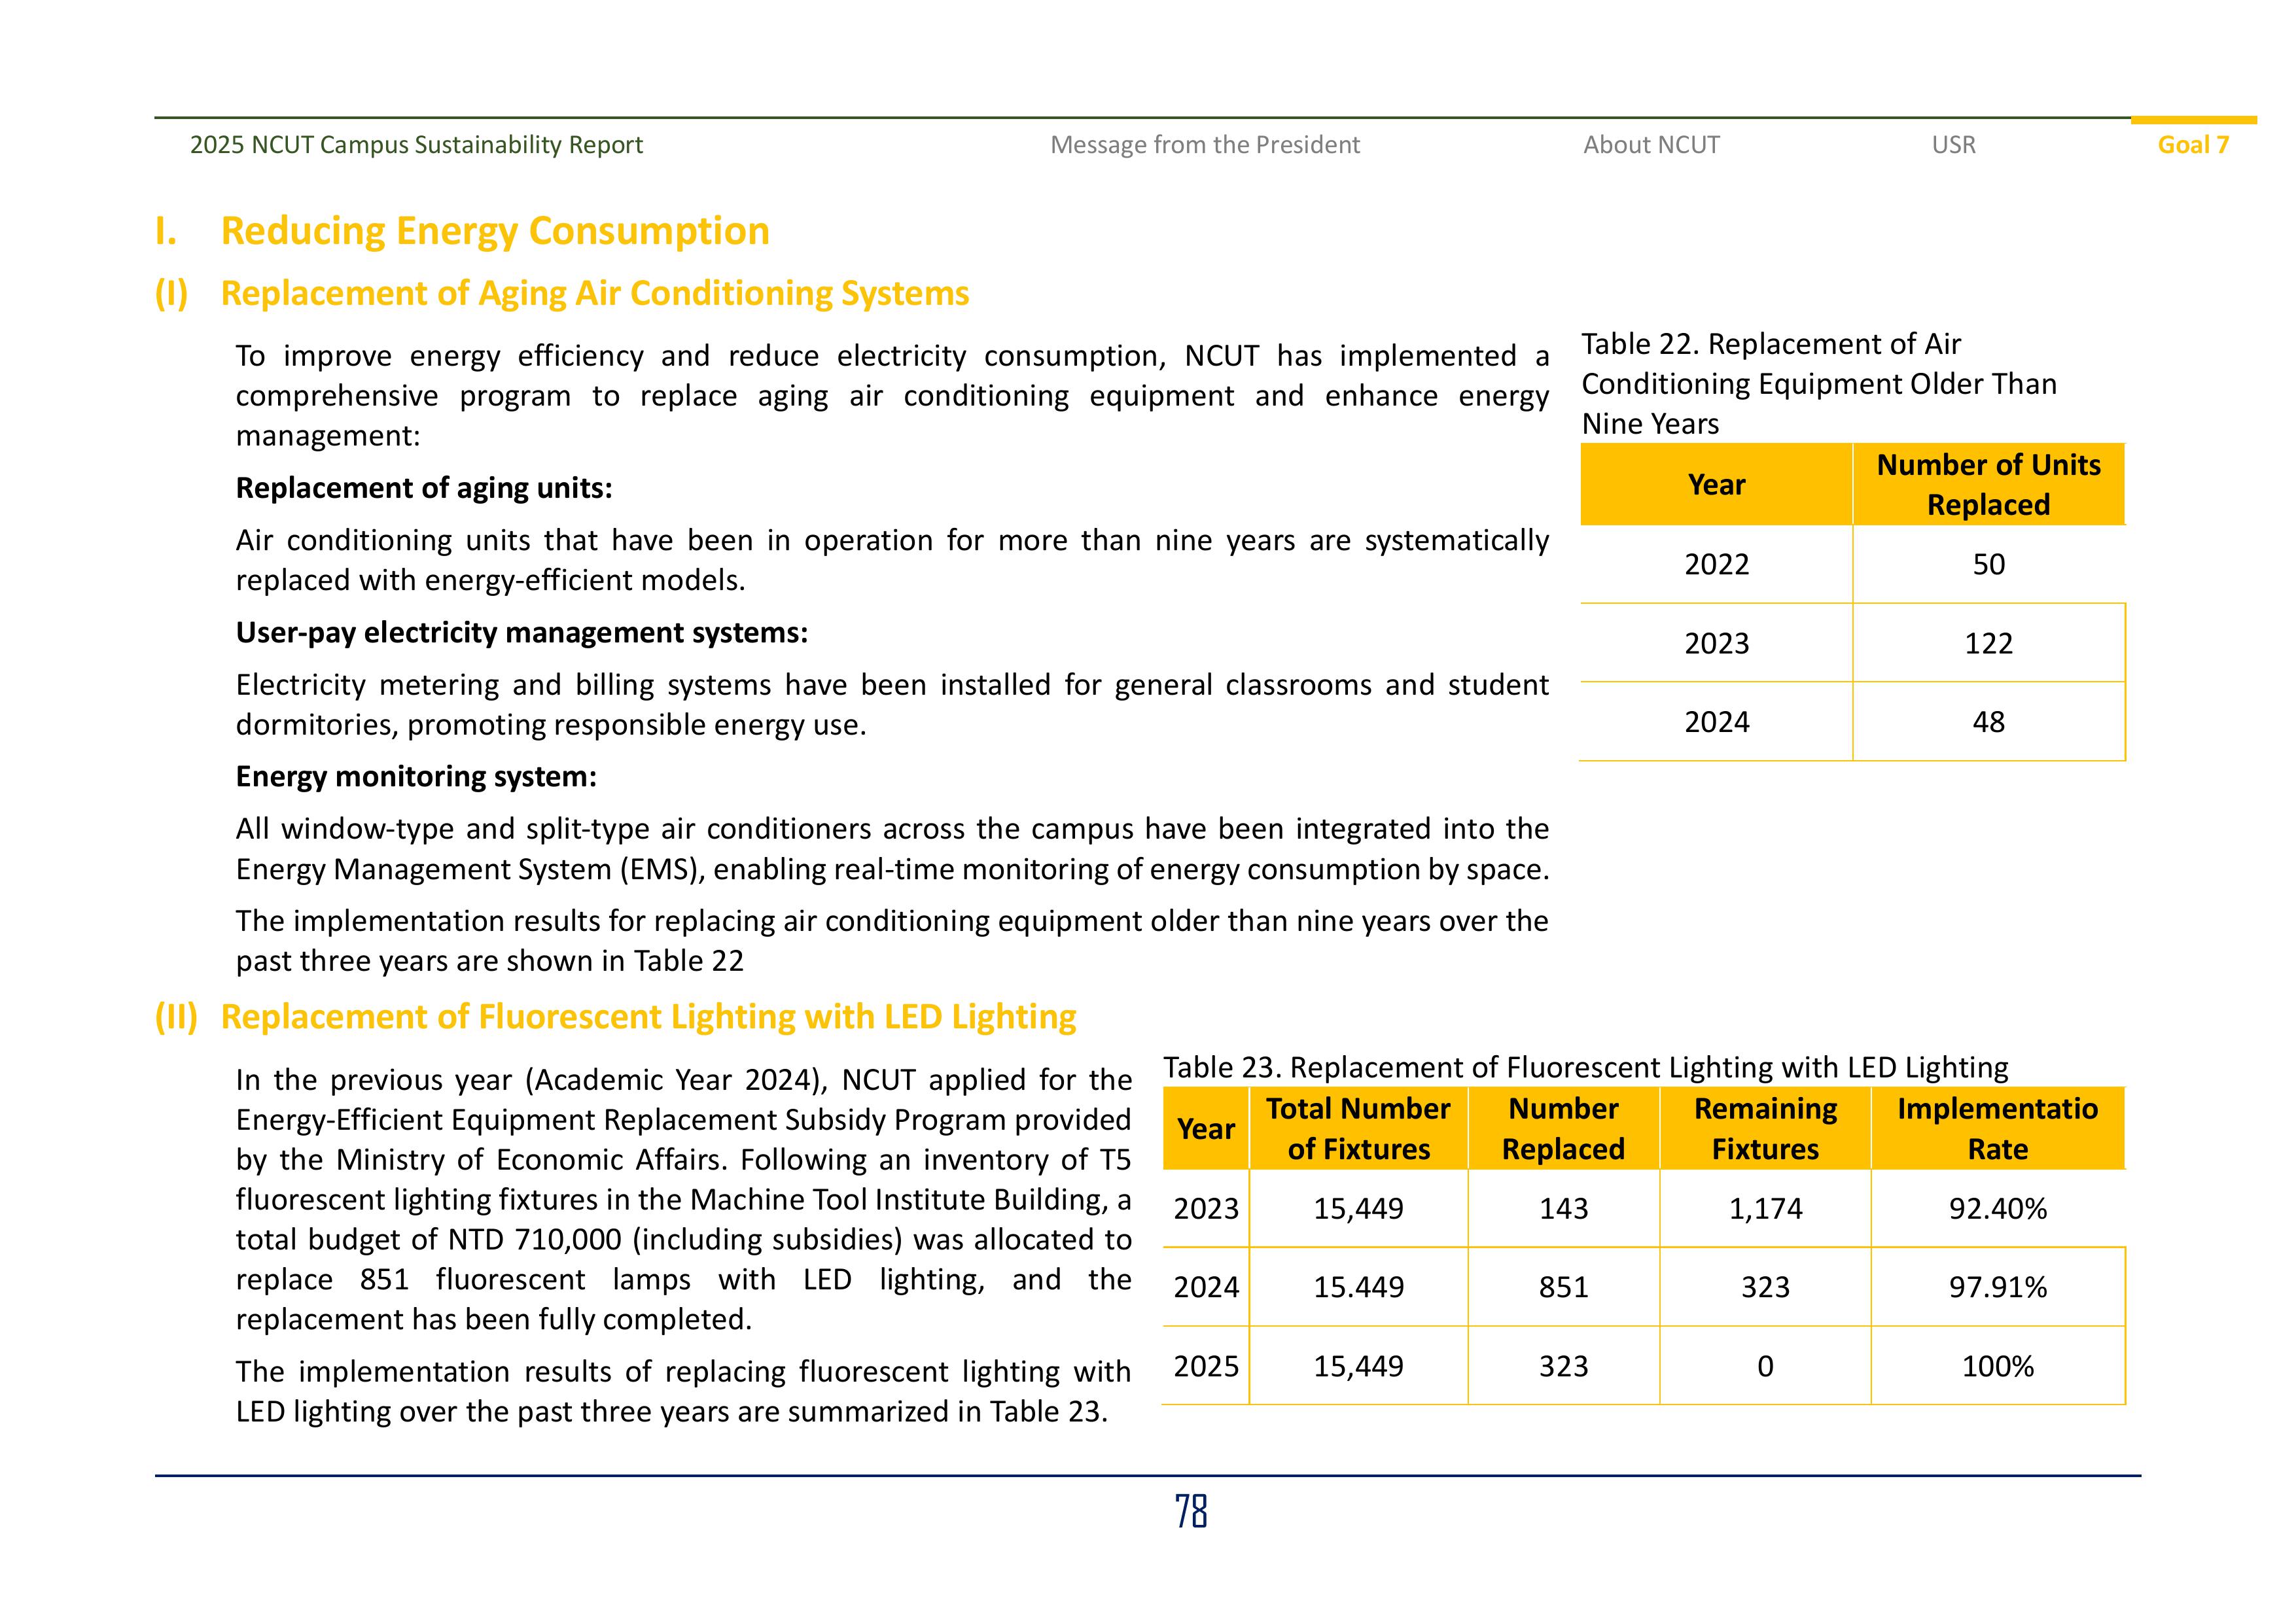2296x1623 pixels.
Task: Go to the USR section link
Action: (x=1953, y=145)
